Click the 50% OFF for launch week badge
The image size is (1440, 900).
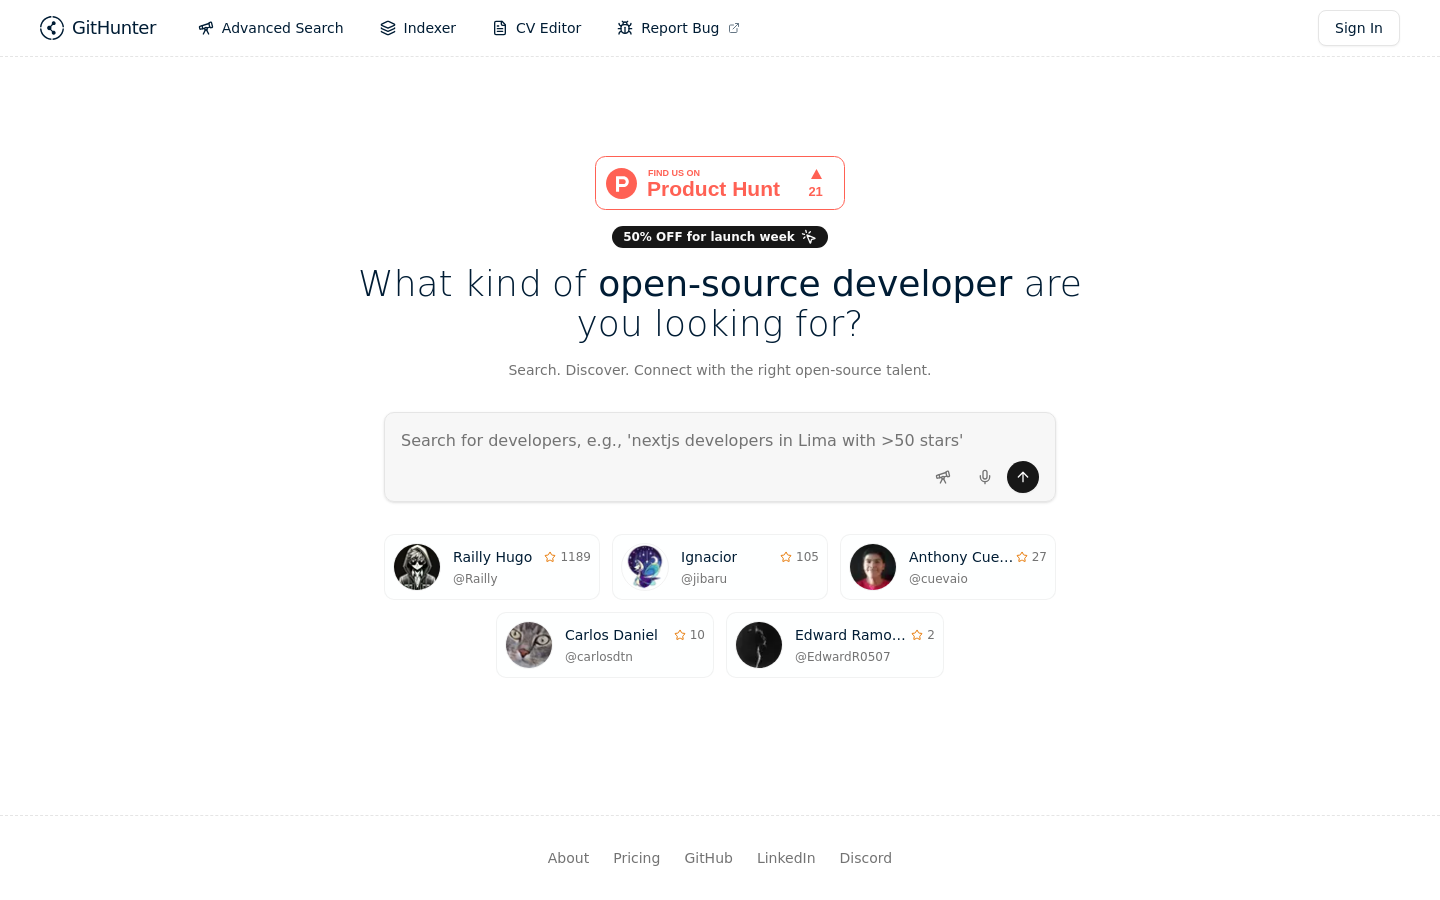(x=720, y=237)
